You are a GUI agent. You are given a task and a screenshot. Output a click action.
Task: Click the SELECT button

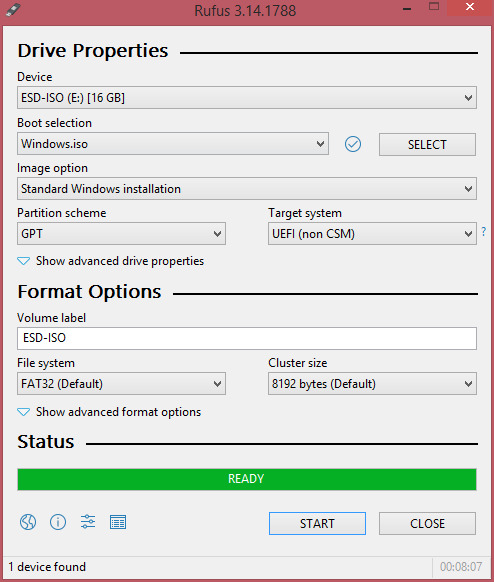click(427, 144)
